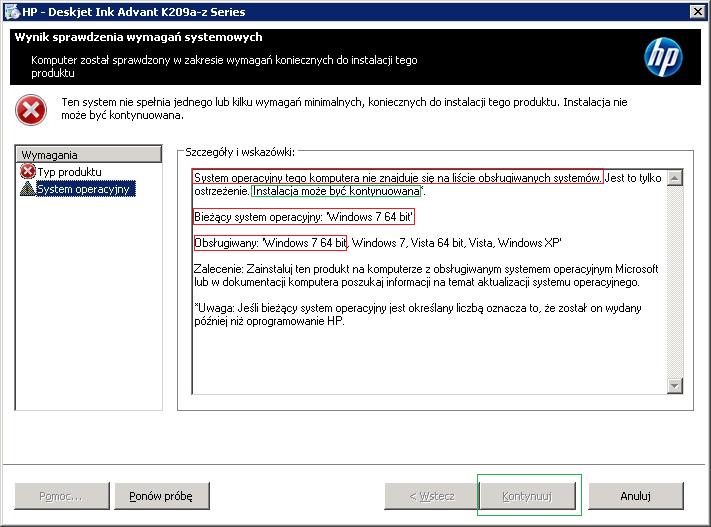Image resolution: width=711 pixels, height=527 pixels.
Task: Click the warning triangle beside System operacyjny
Action: [x=28, y=188]
